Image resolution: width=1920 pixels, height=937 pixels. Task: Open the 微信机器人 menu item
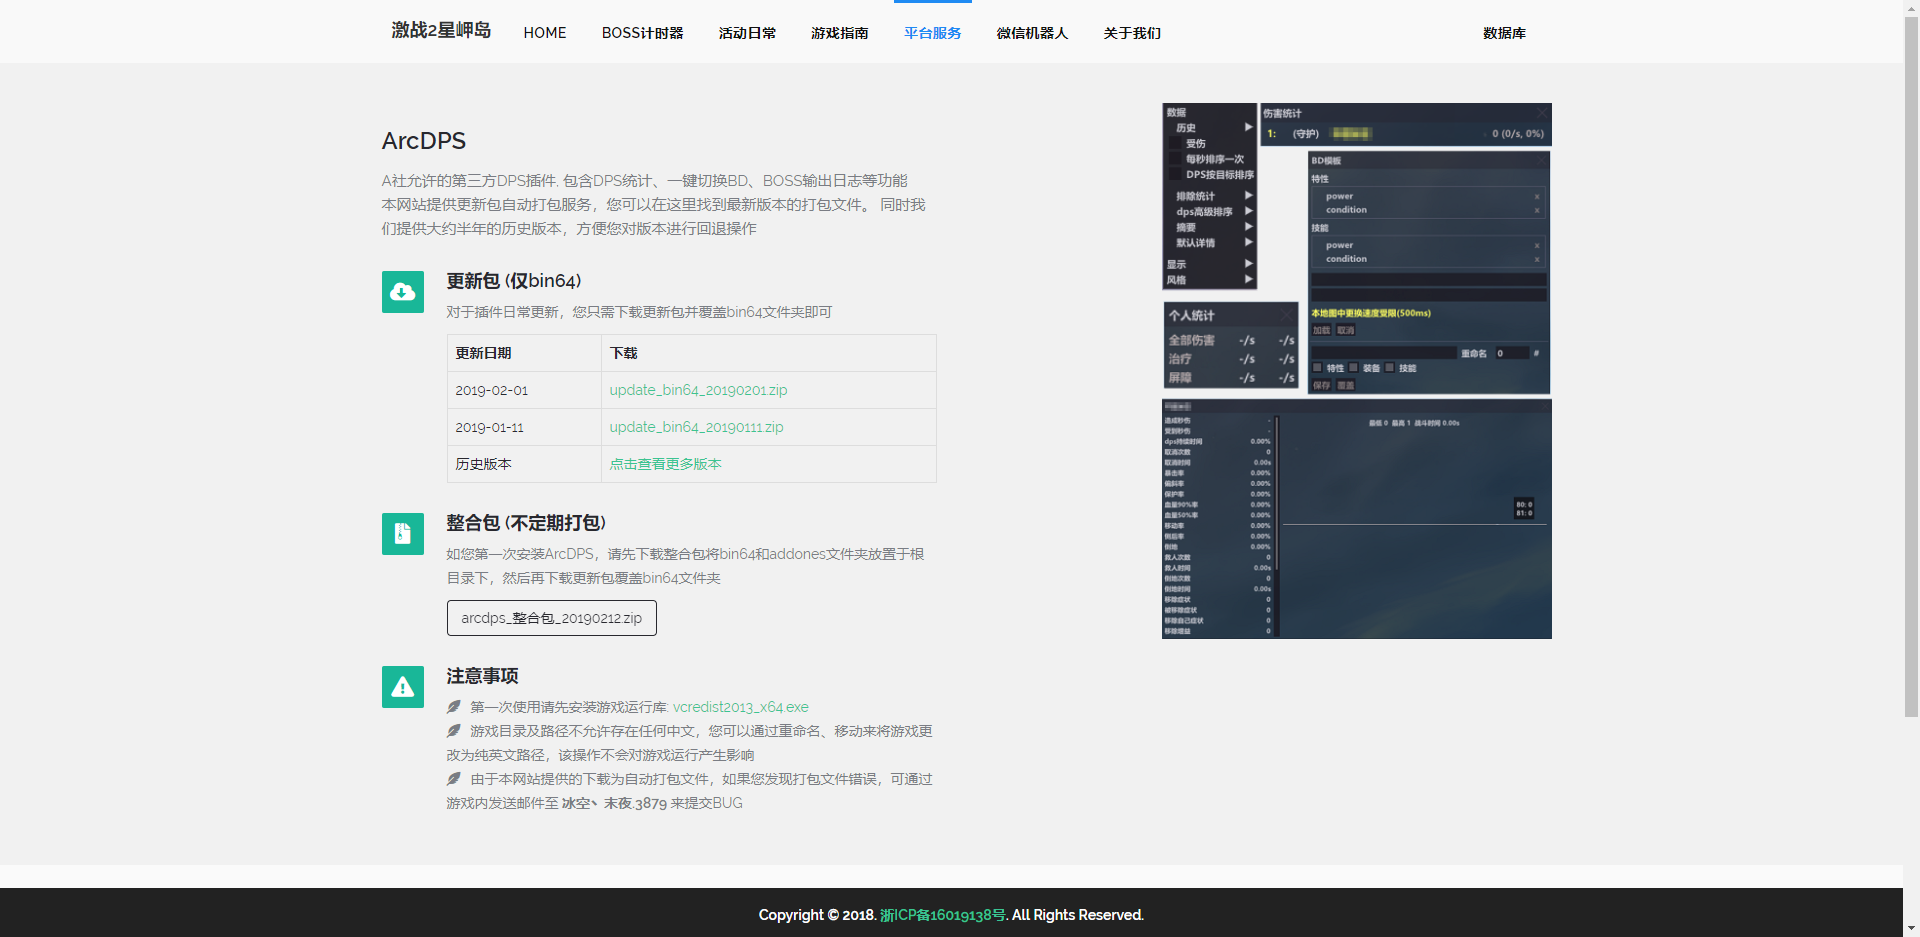(x=1032, y=33)
